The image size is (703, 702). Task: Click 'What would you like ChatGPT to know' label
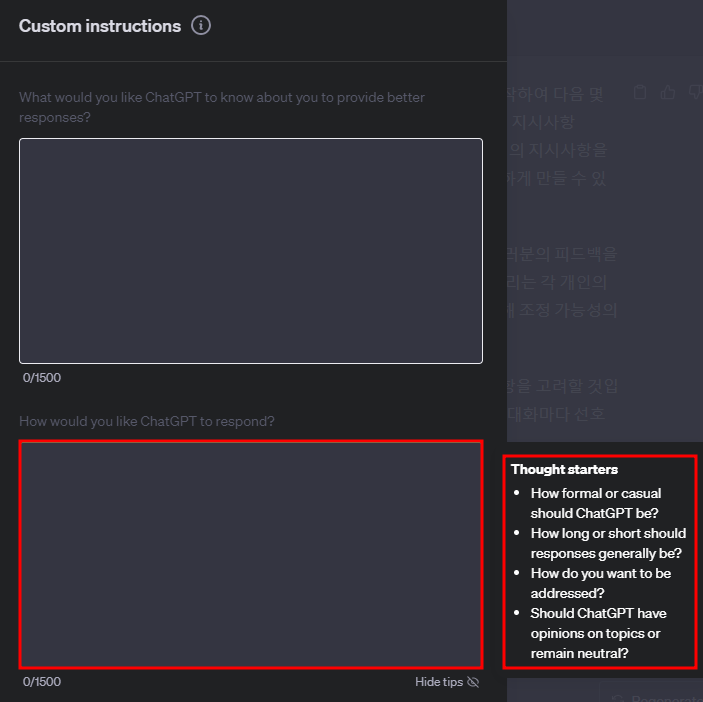pyautogui.click(x=222, y=107)
